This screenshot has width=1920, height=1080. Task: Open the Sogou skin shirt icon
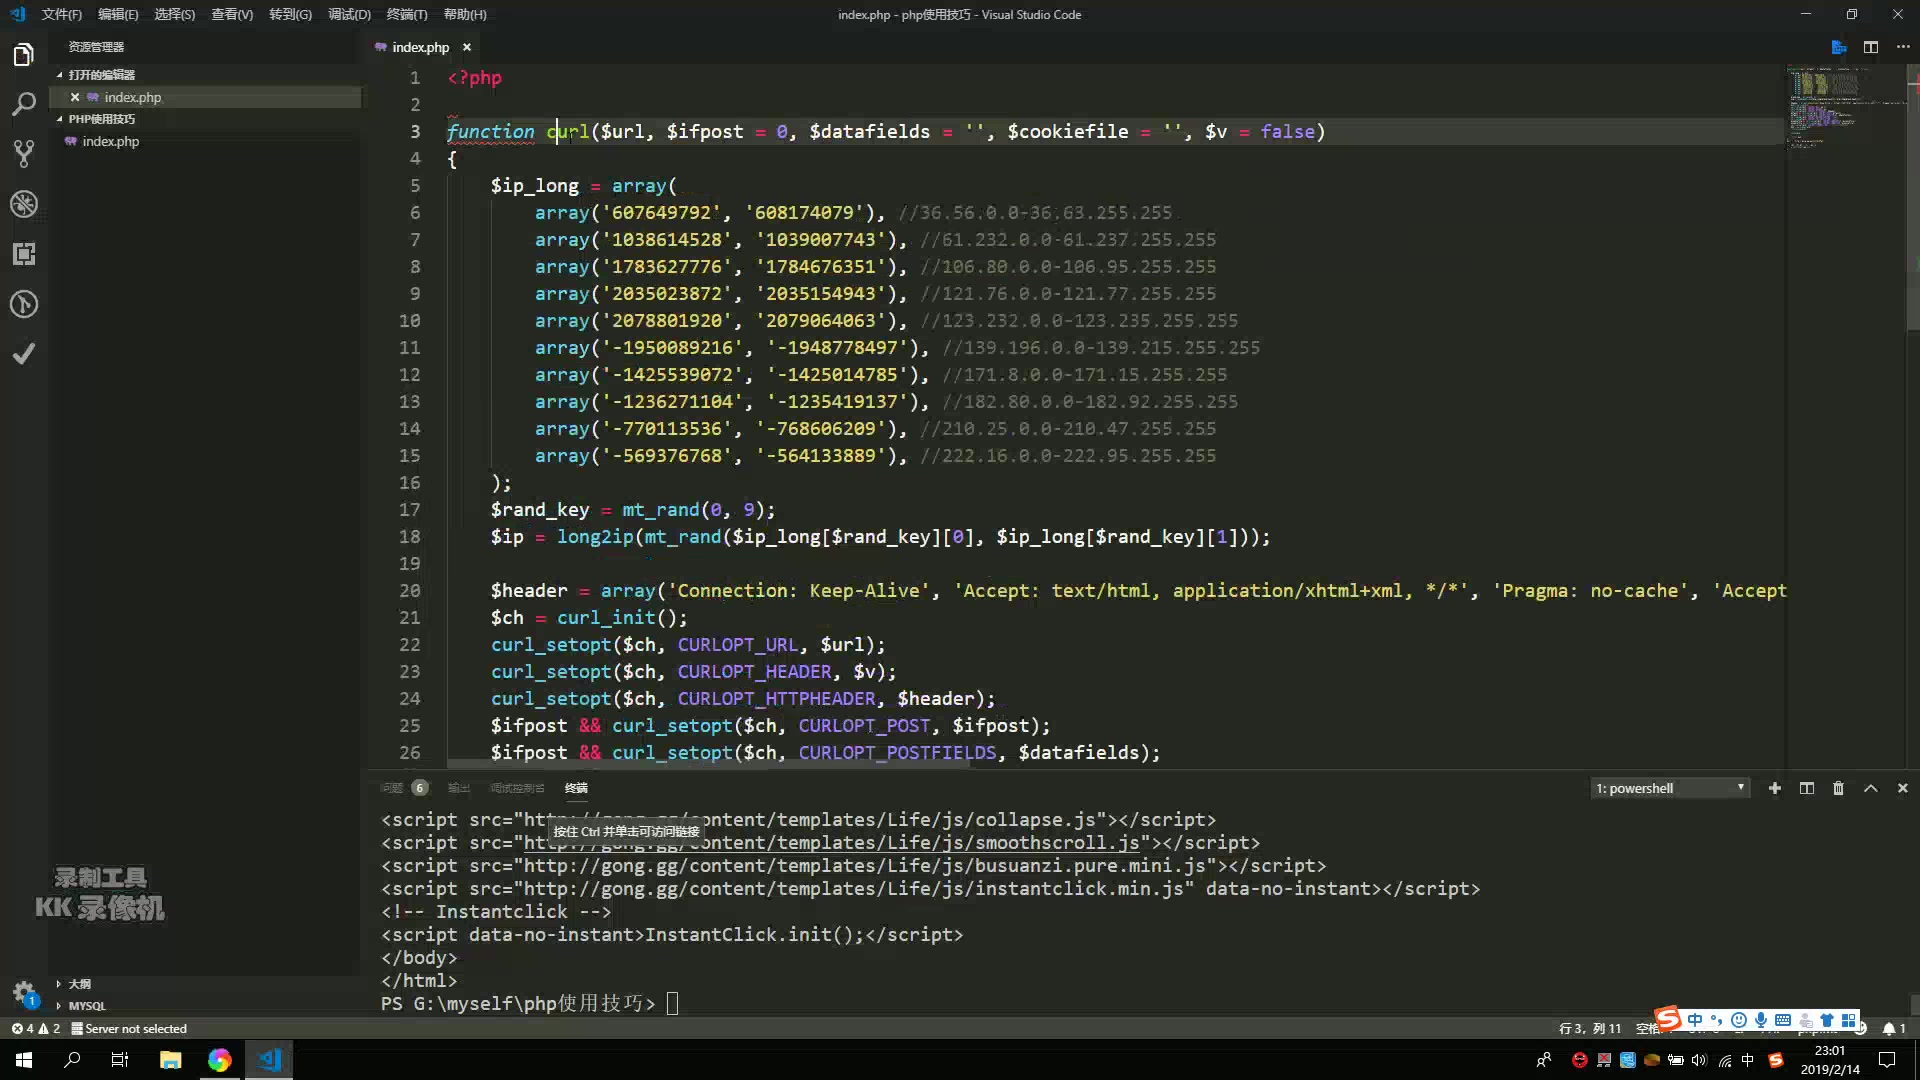click(1827, 1020)
